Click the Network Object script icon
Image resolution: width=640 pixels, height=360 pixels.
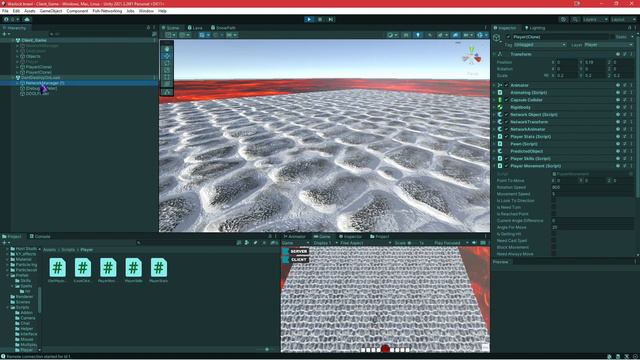point(500,115)
